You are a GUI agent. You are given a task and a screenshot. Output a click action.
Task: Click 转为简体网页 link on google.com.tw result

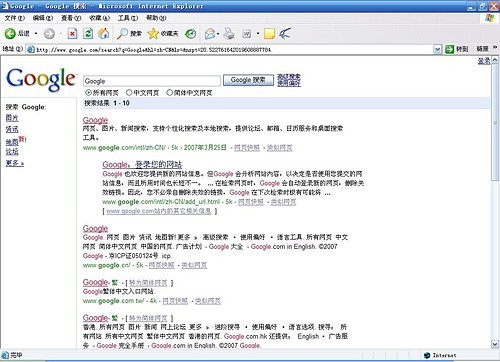click(148, 283)
